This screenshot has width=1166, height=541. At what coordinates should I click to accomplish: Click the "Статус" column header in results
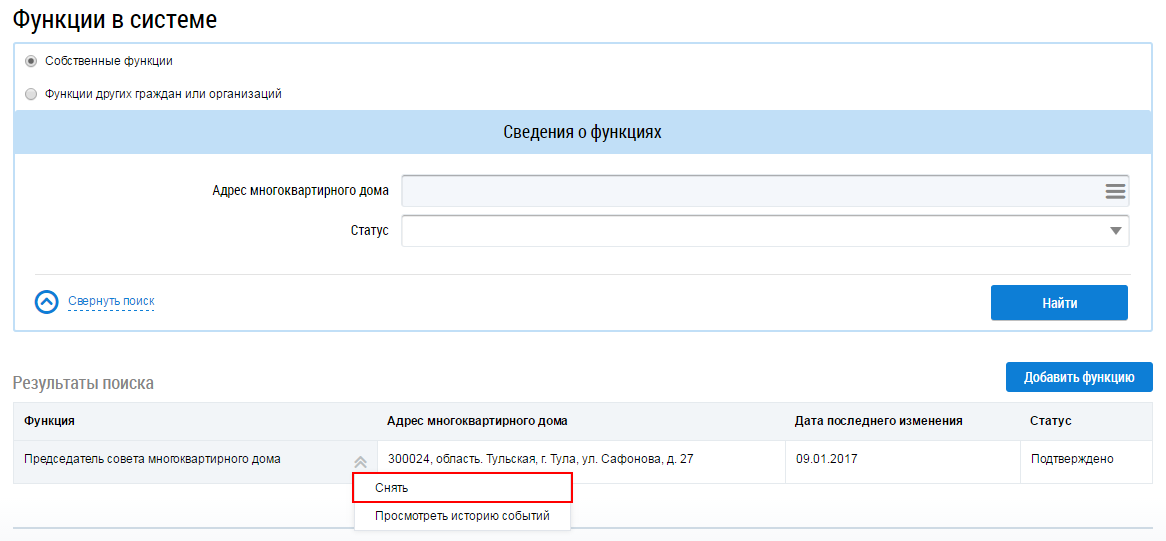click(x=1050, y=421)
